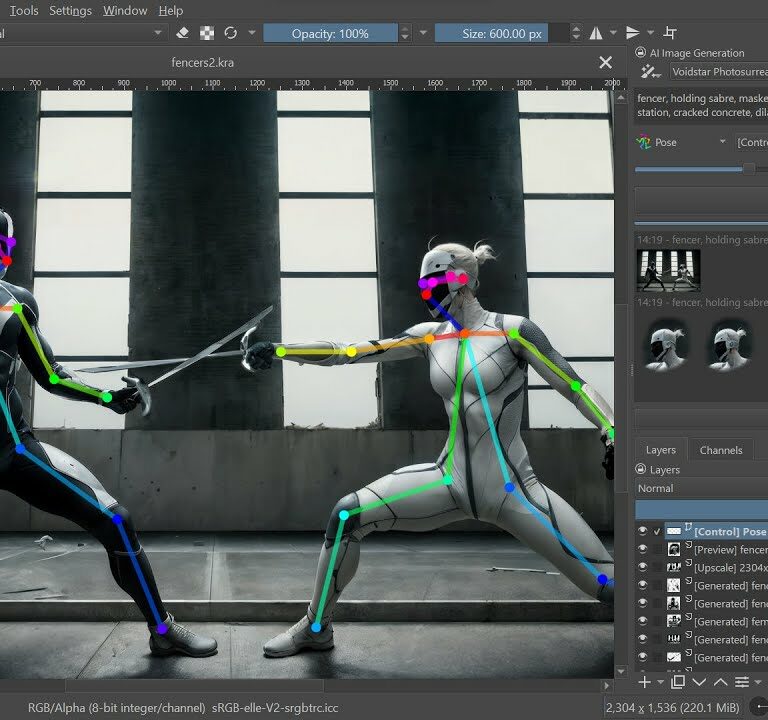Duplicate the selected layer

pyautogui.click(x=677, y=682)
